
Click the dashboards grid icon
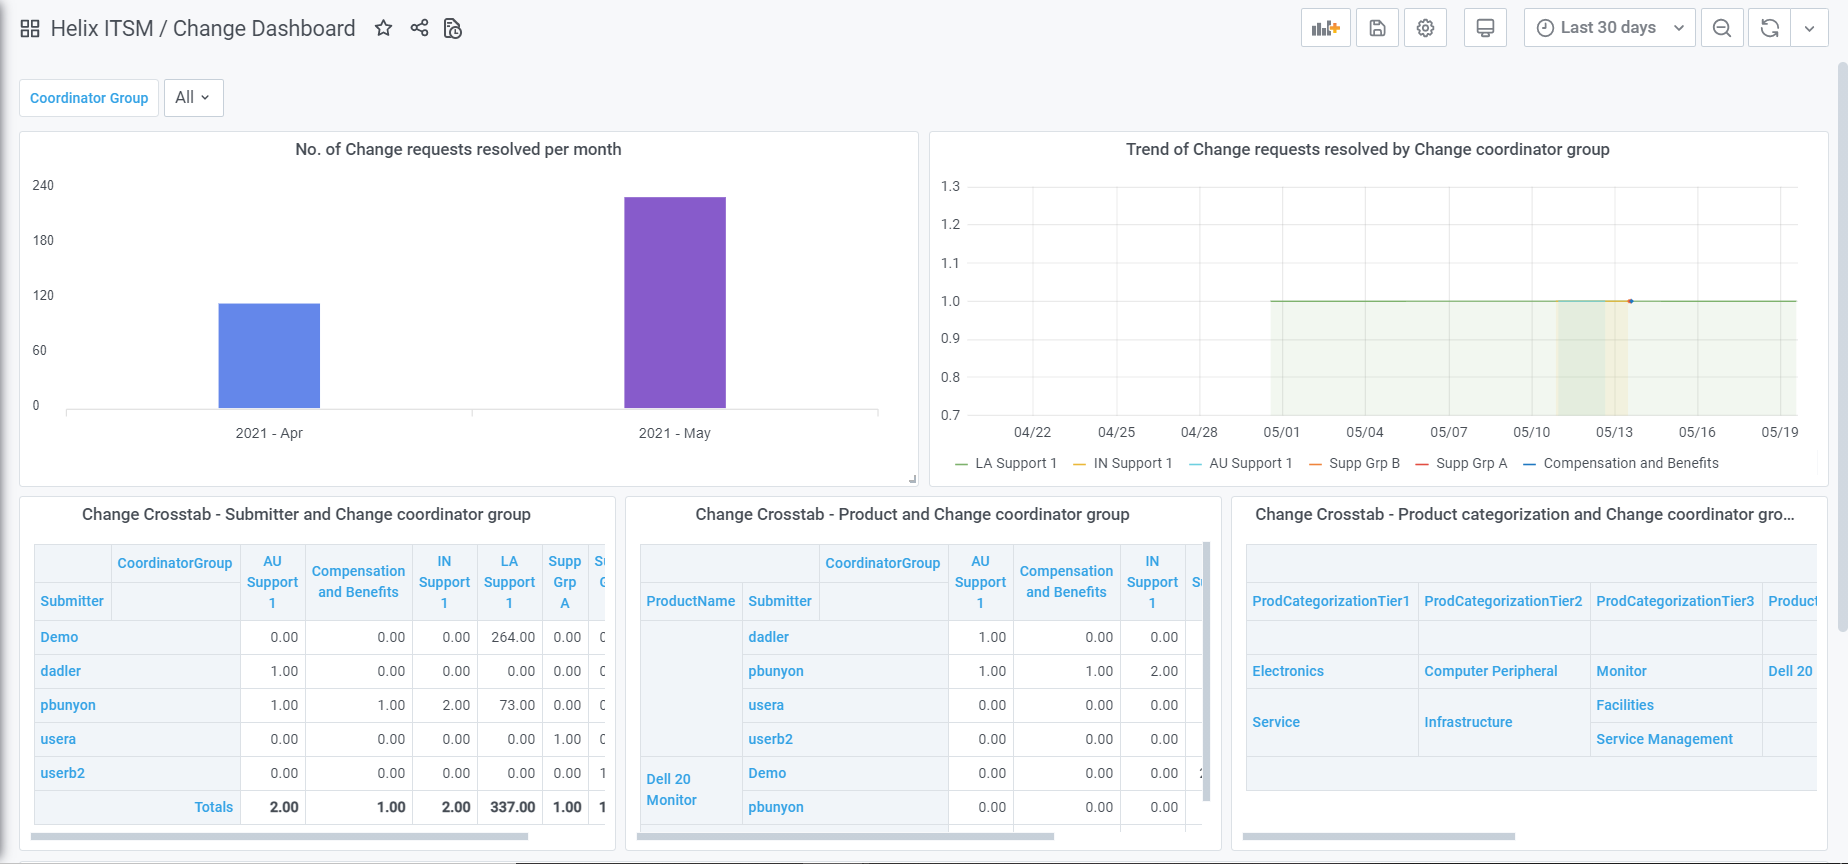(30, 29)
